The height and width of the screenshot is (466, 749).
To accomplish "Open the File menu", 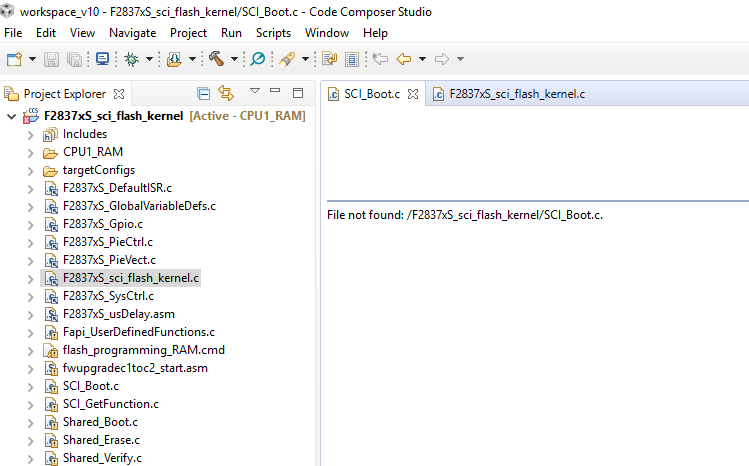I will (x=13, y=33).
